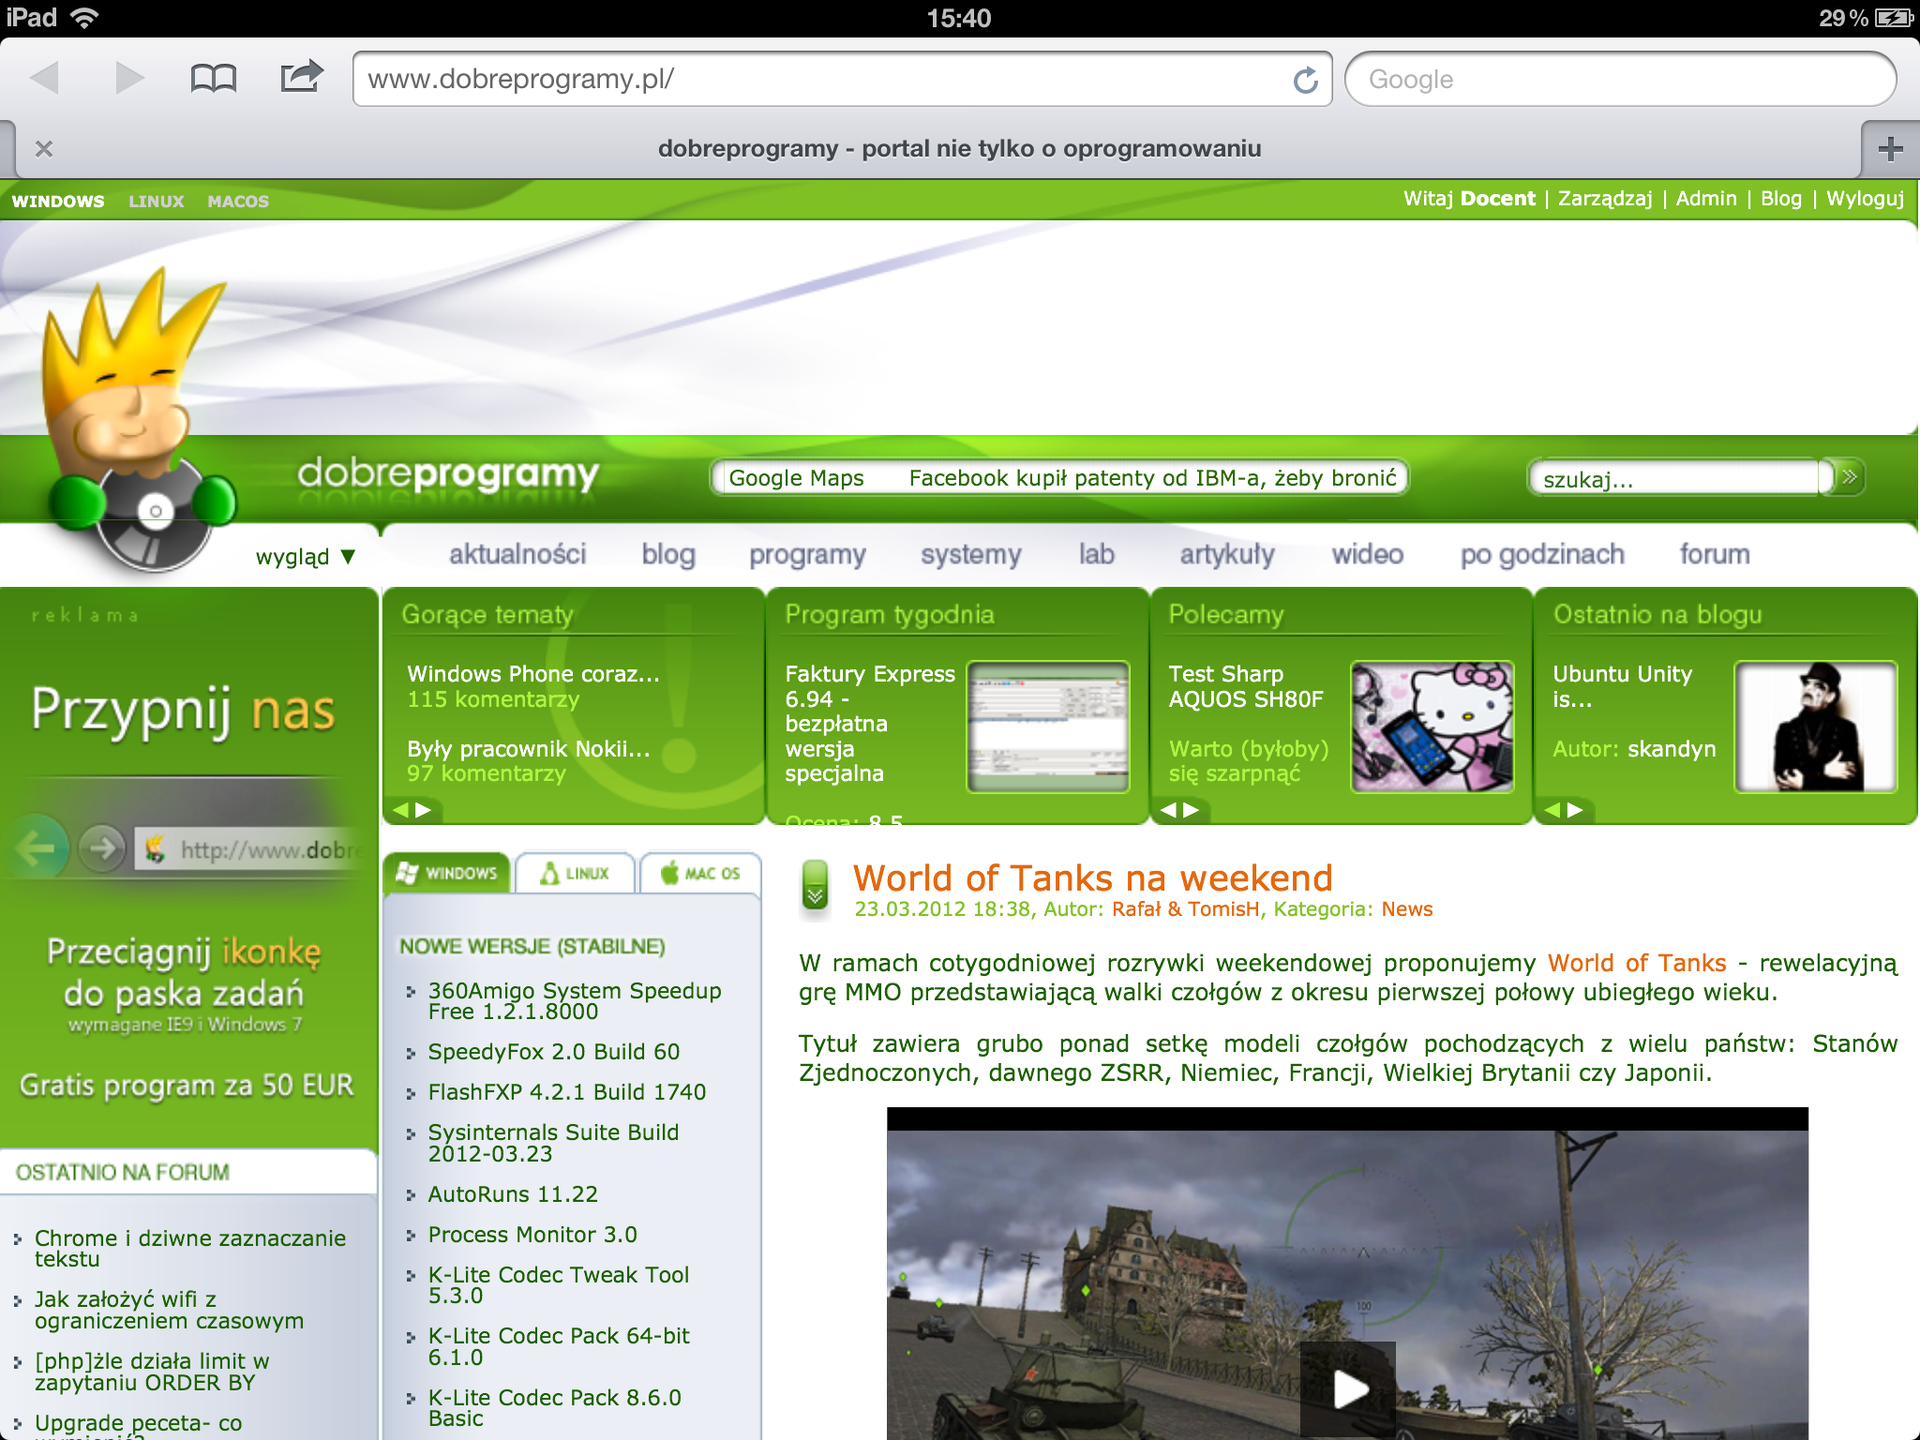Viewport: 1920px width, 1440px height.
Task: Log out with the Wyloguj link
Action: [x=1865, y=199]
